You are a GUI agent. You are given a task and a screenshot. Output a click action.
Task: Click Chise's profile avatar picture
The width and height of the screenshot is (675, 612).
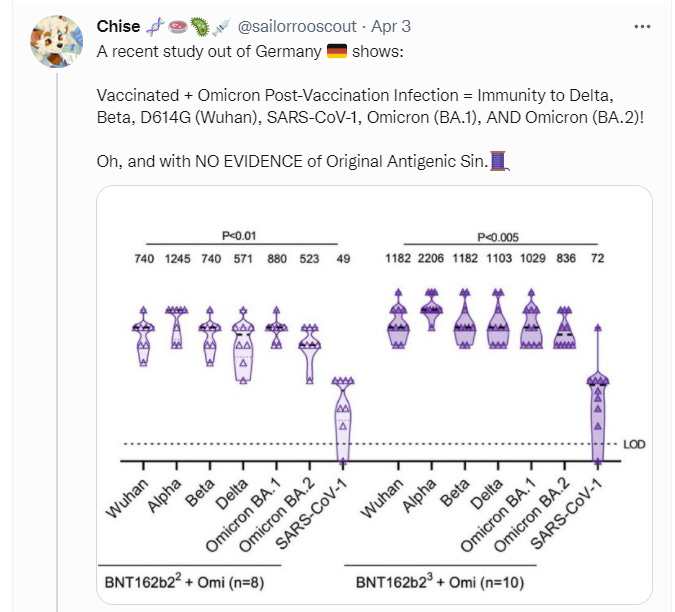coord(53,42)
